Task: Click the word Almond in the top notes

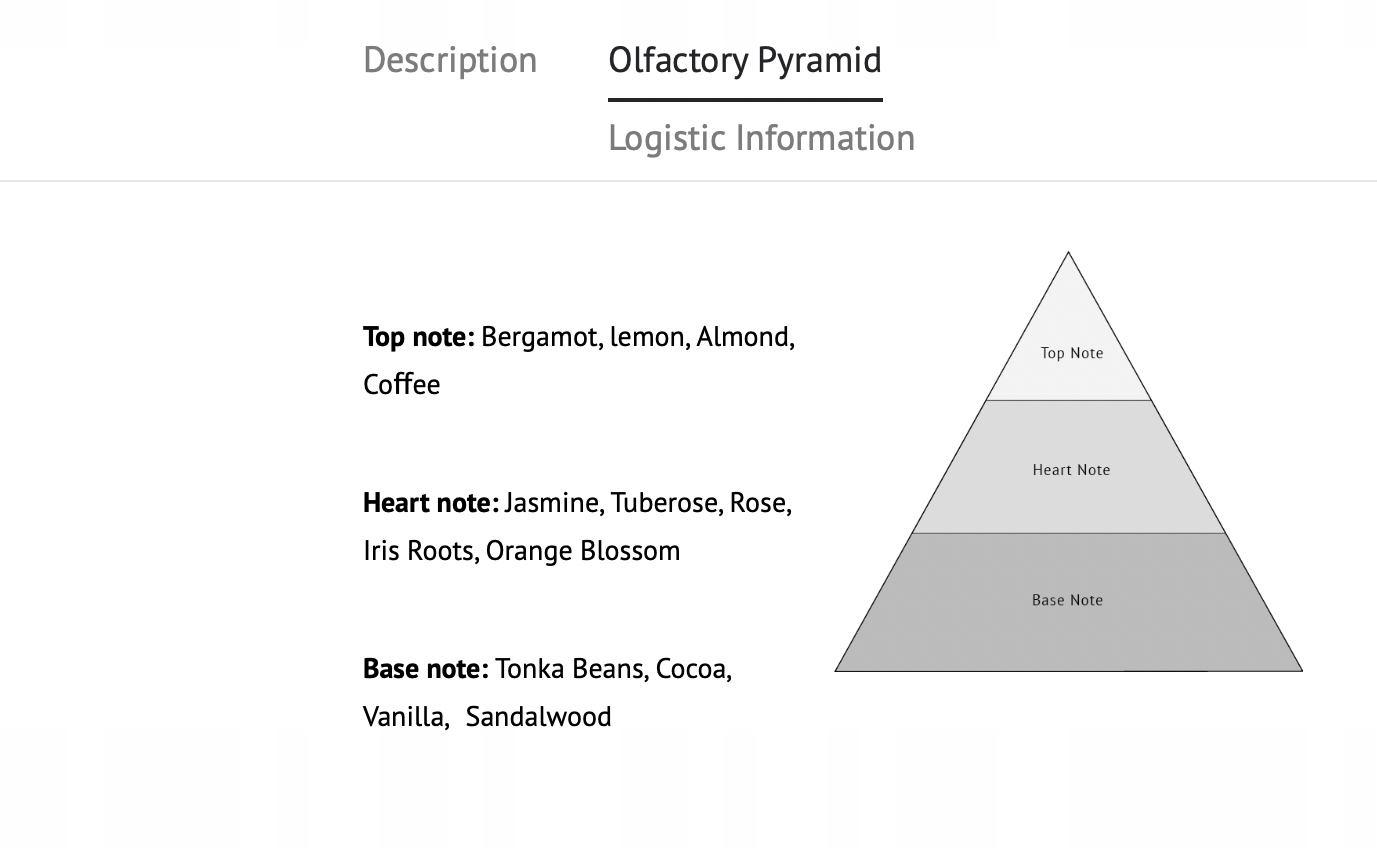Action: click(743, 337)
